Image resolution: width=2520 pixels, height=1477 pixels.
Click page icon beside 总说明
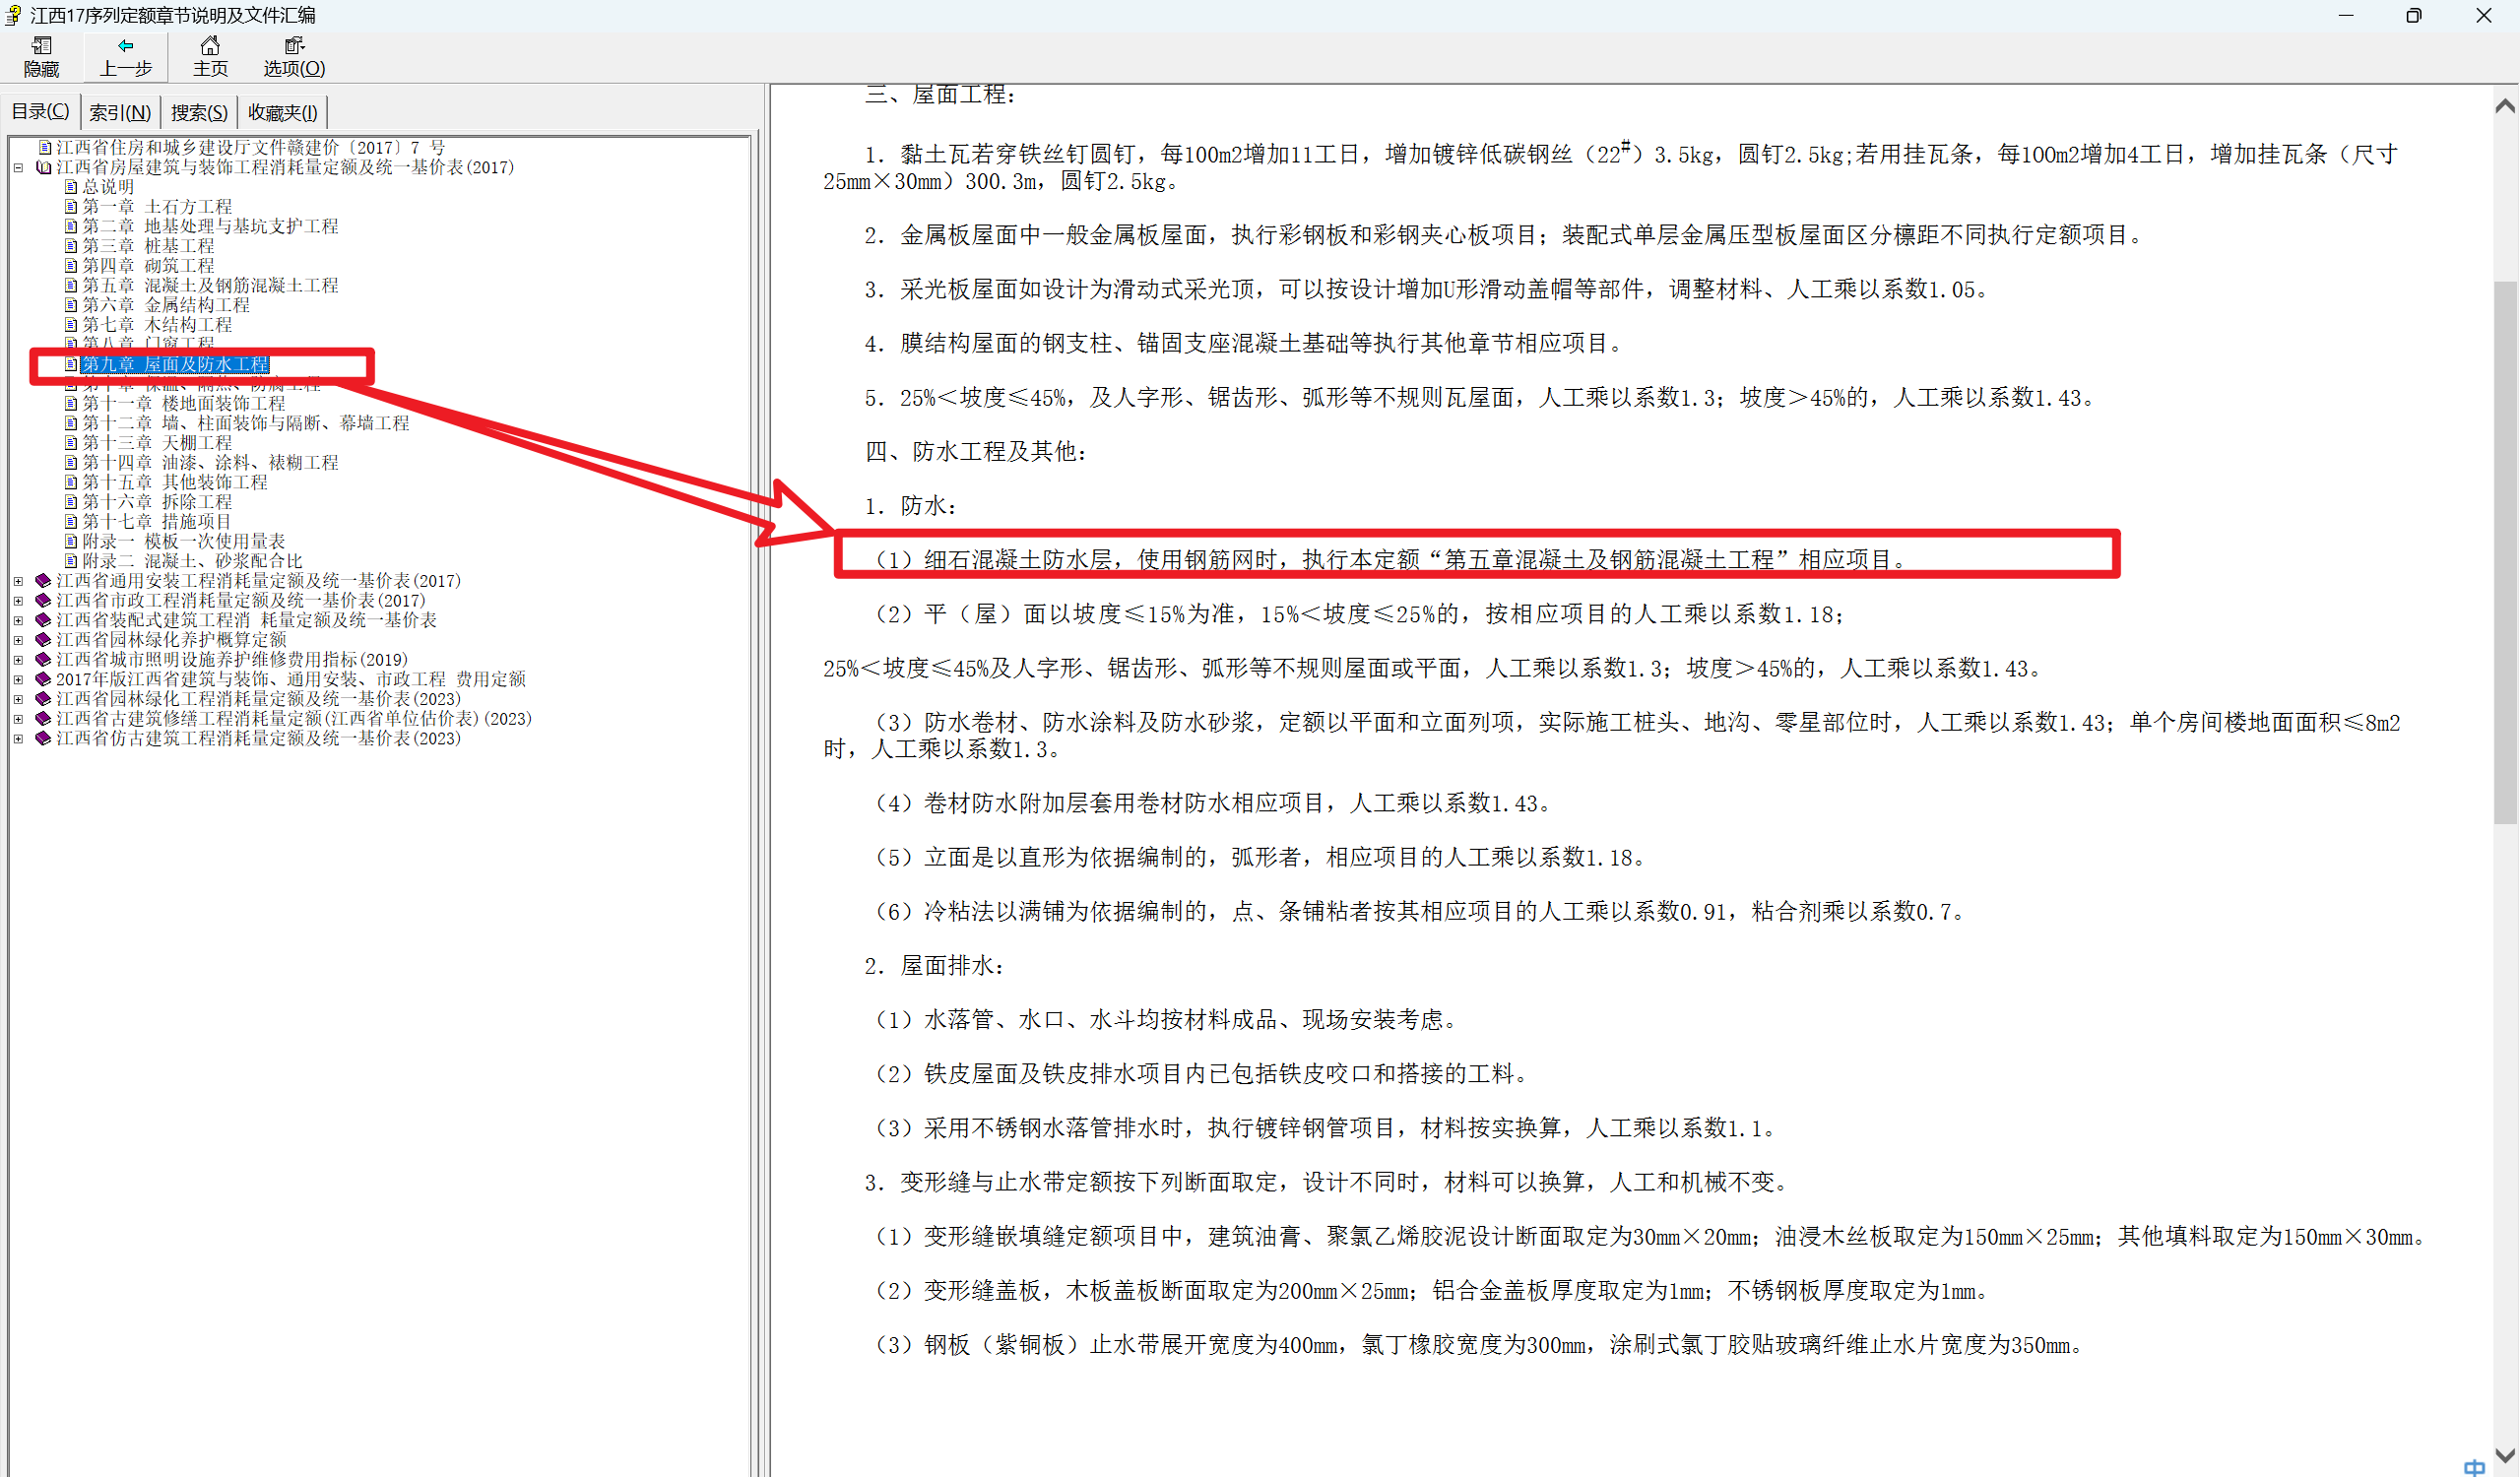pyautogui.click(x=71, y=187)
